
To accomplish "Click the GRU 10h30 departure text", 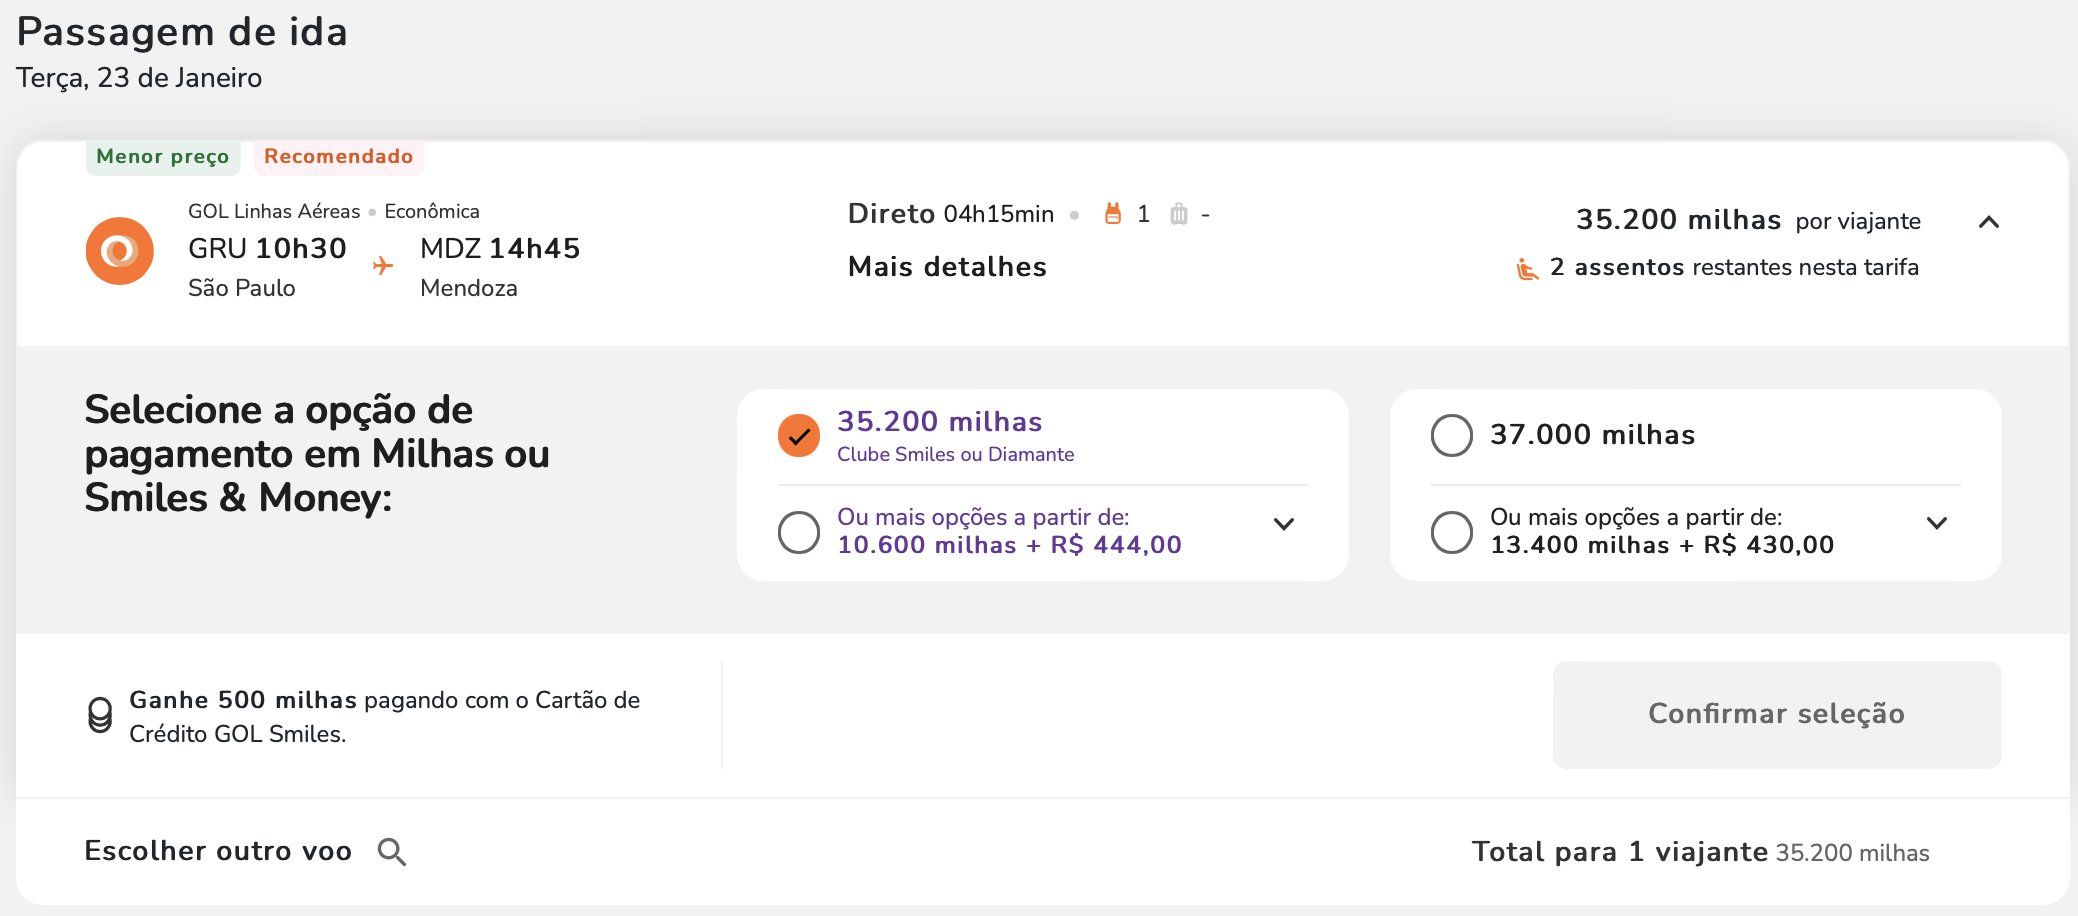I will 267,248.
